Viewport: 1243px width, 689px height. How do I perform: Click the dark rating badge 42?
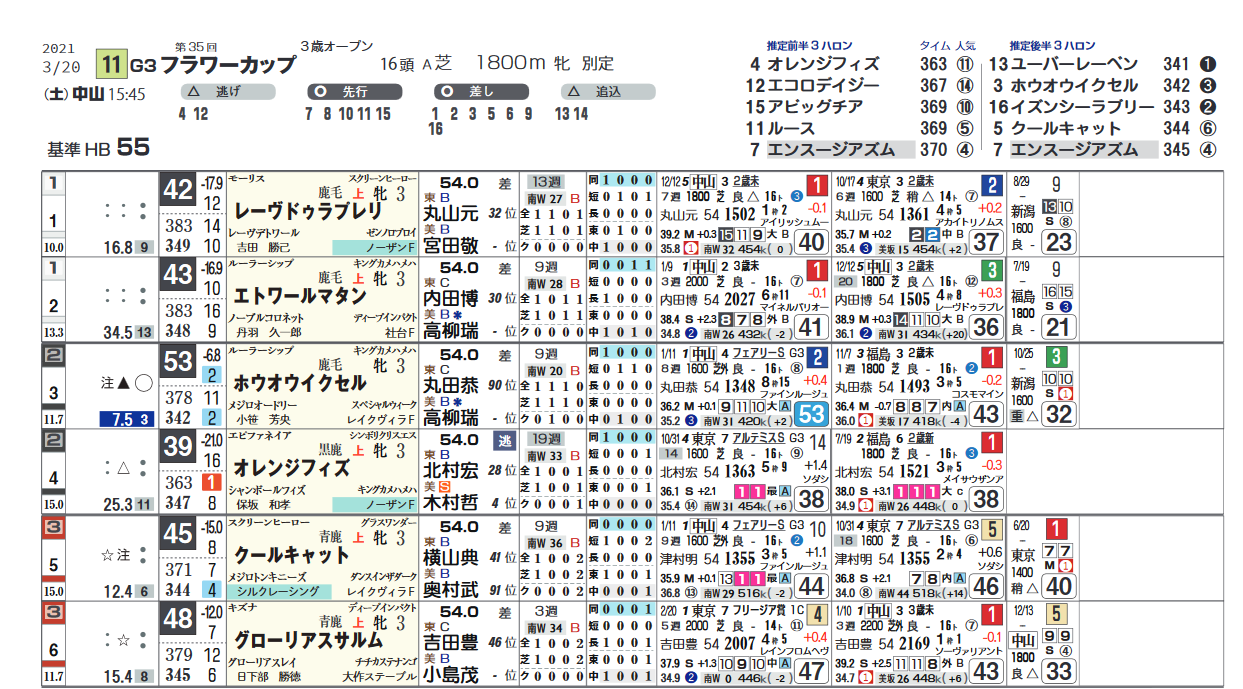178,190
